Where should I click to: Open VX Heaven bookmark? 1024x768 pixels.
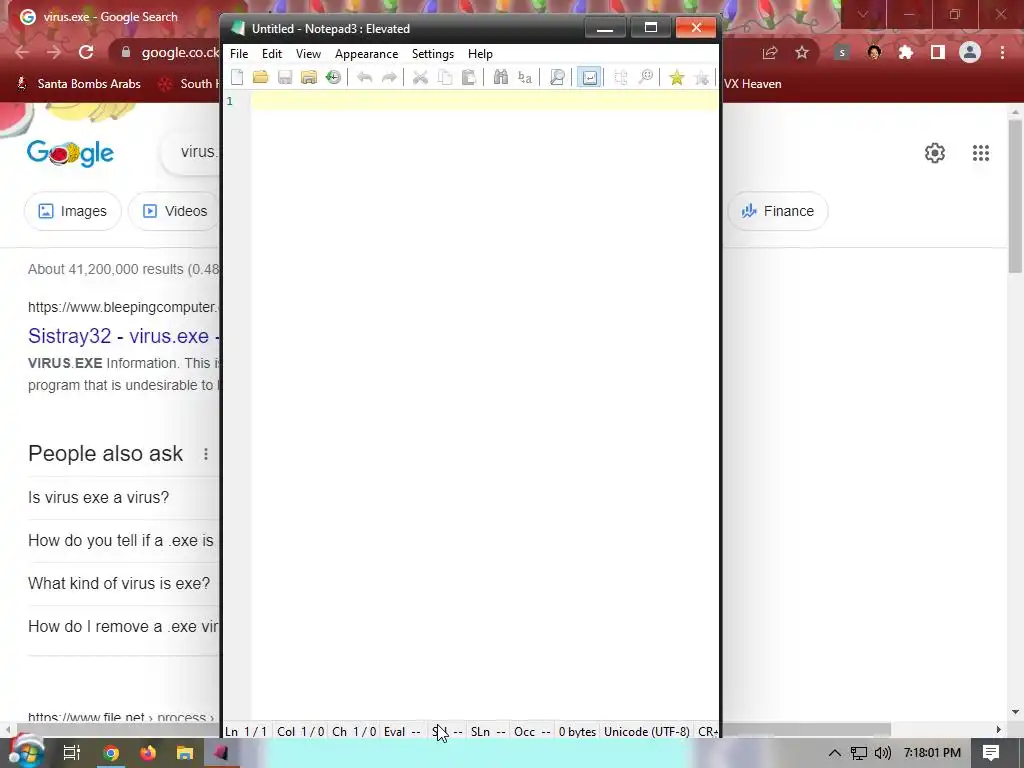(x=752, y=84)
